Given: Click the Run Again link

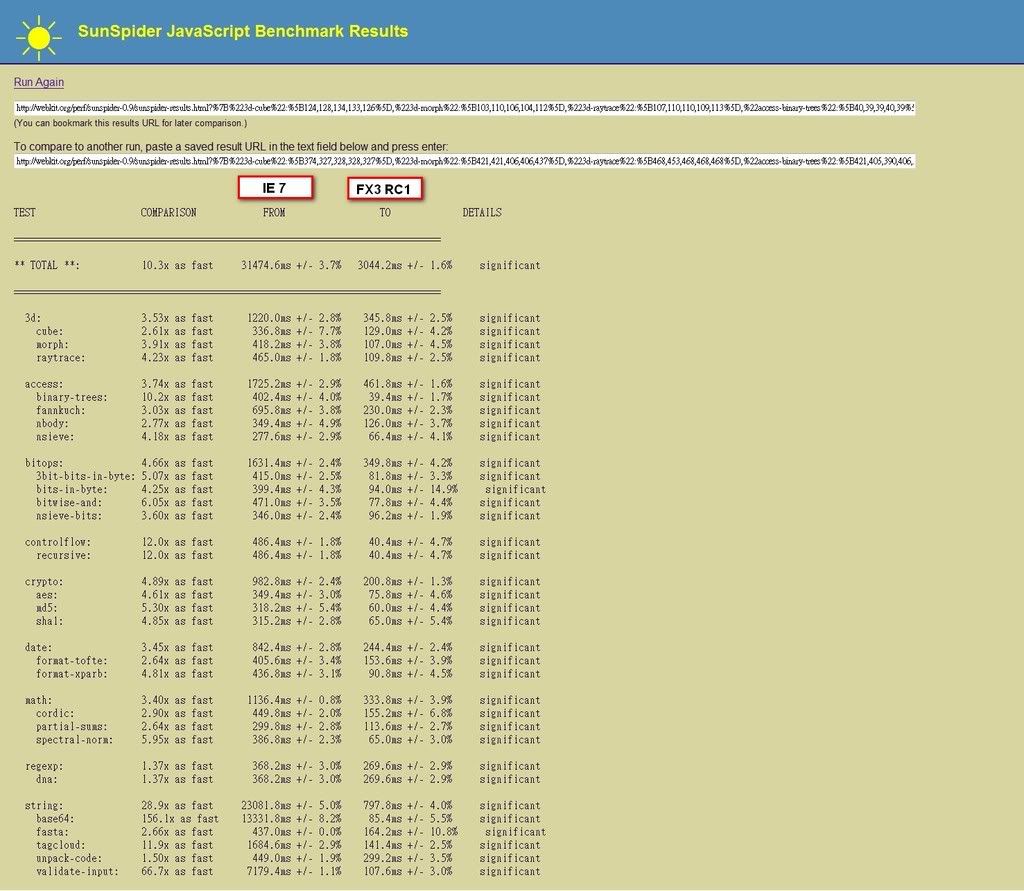Looking at the screenshot, I should coord(39,82).
